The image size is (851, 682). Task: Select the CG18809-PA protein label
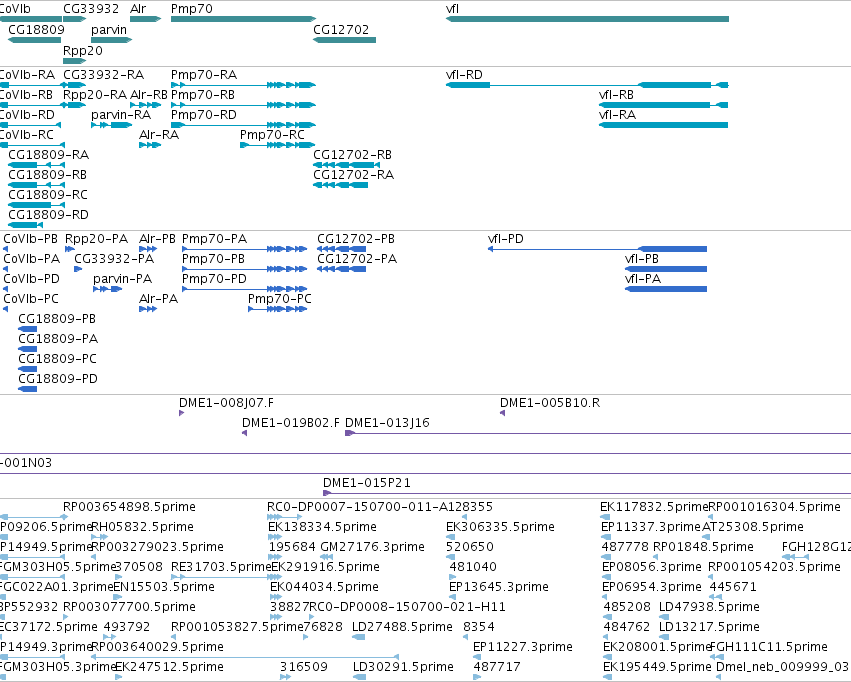pyautogui.click(x=58, y=339)
